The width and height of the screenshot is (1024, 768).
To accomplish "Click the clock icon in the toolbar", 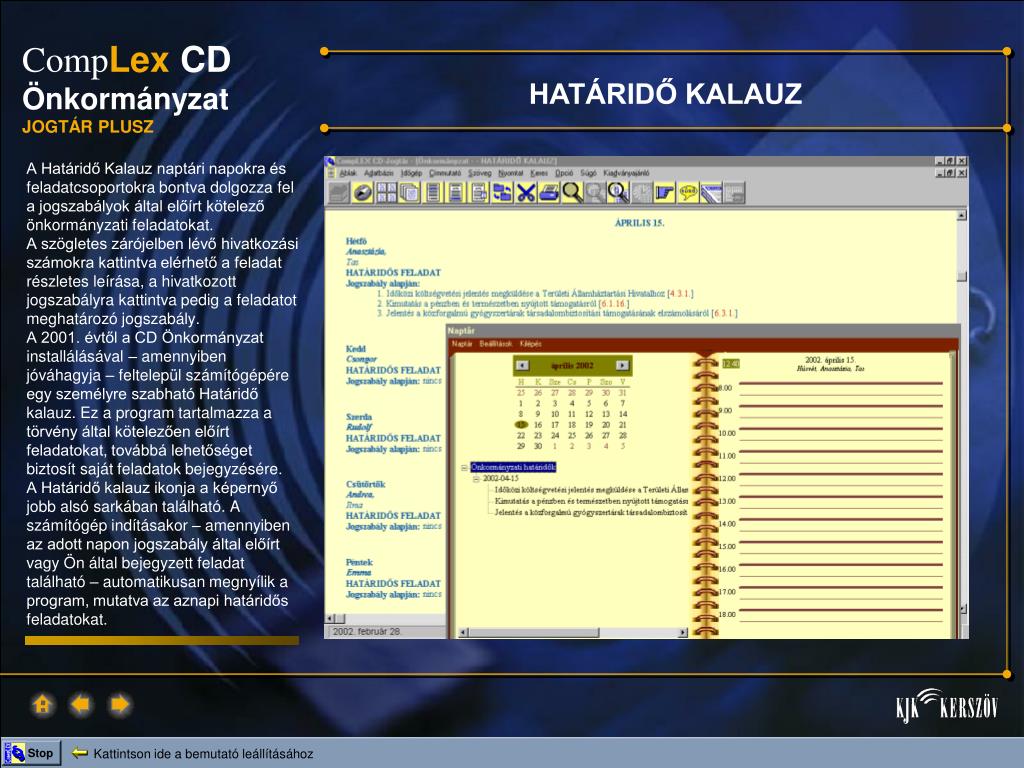I will tap(641, 193).
